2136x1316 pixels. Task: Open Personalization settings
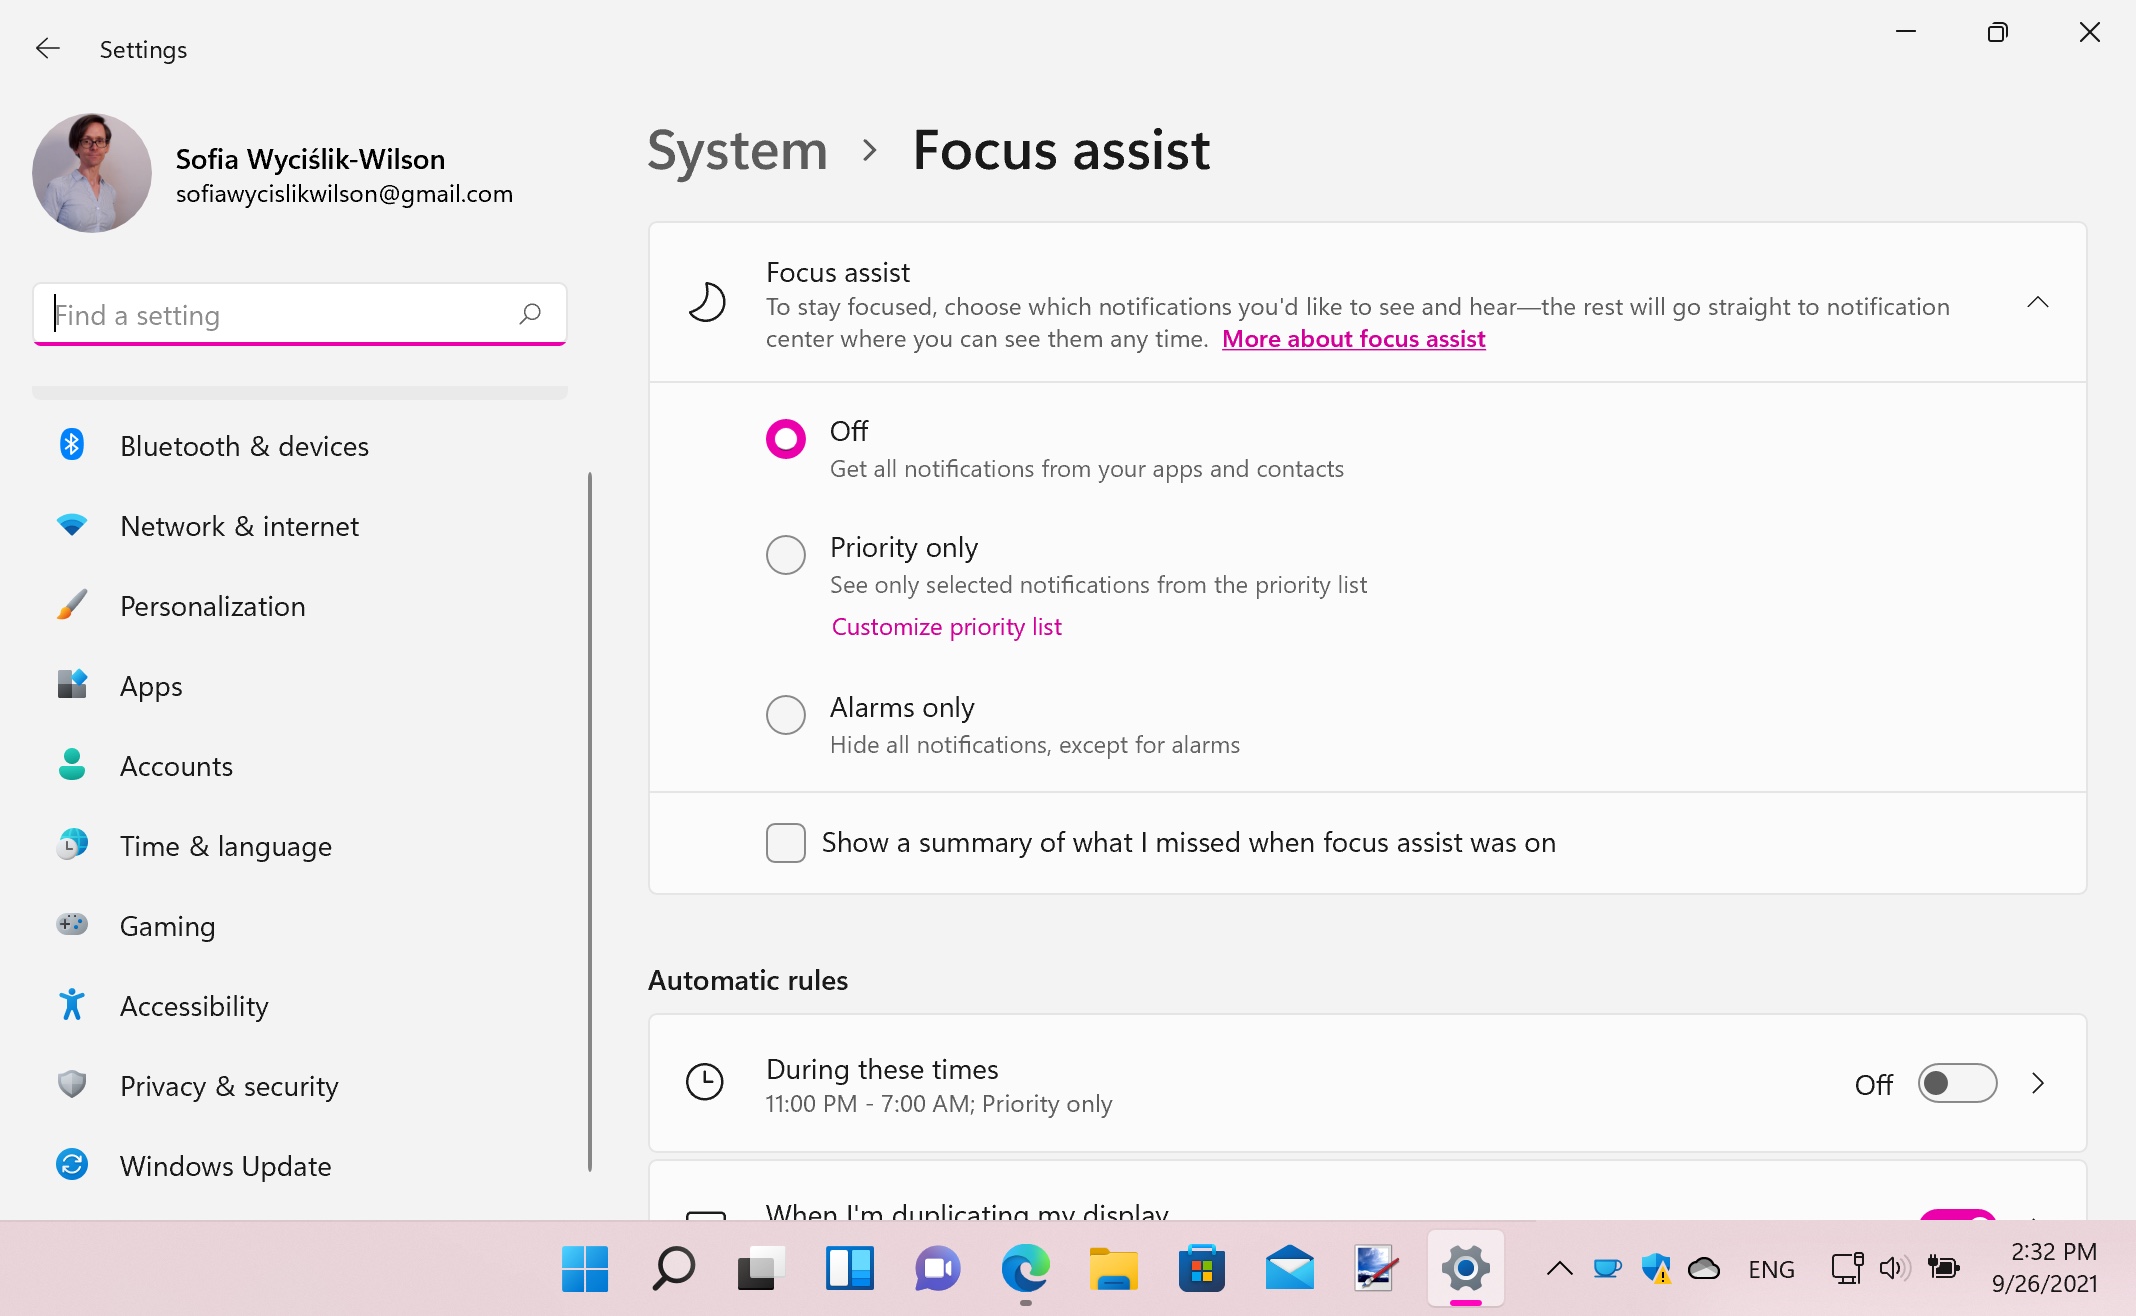click(x=300, y=605)
